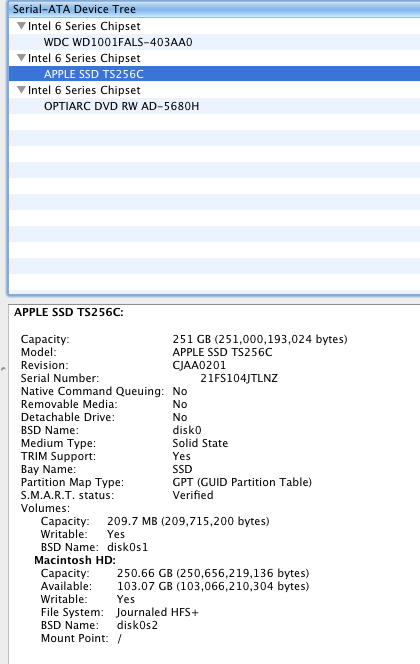Collapse the chipset node containing APPLE SSD TS256C
The width and height of the screenshot is (420, 664).
pos(21,58)
